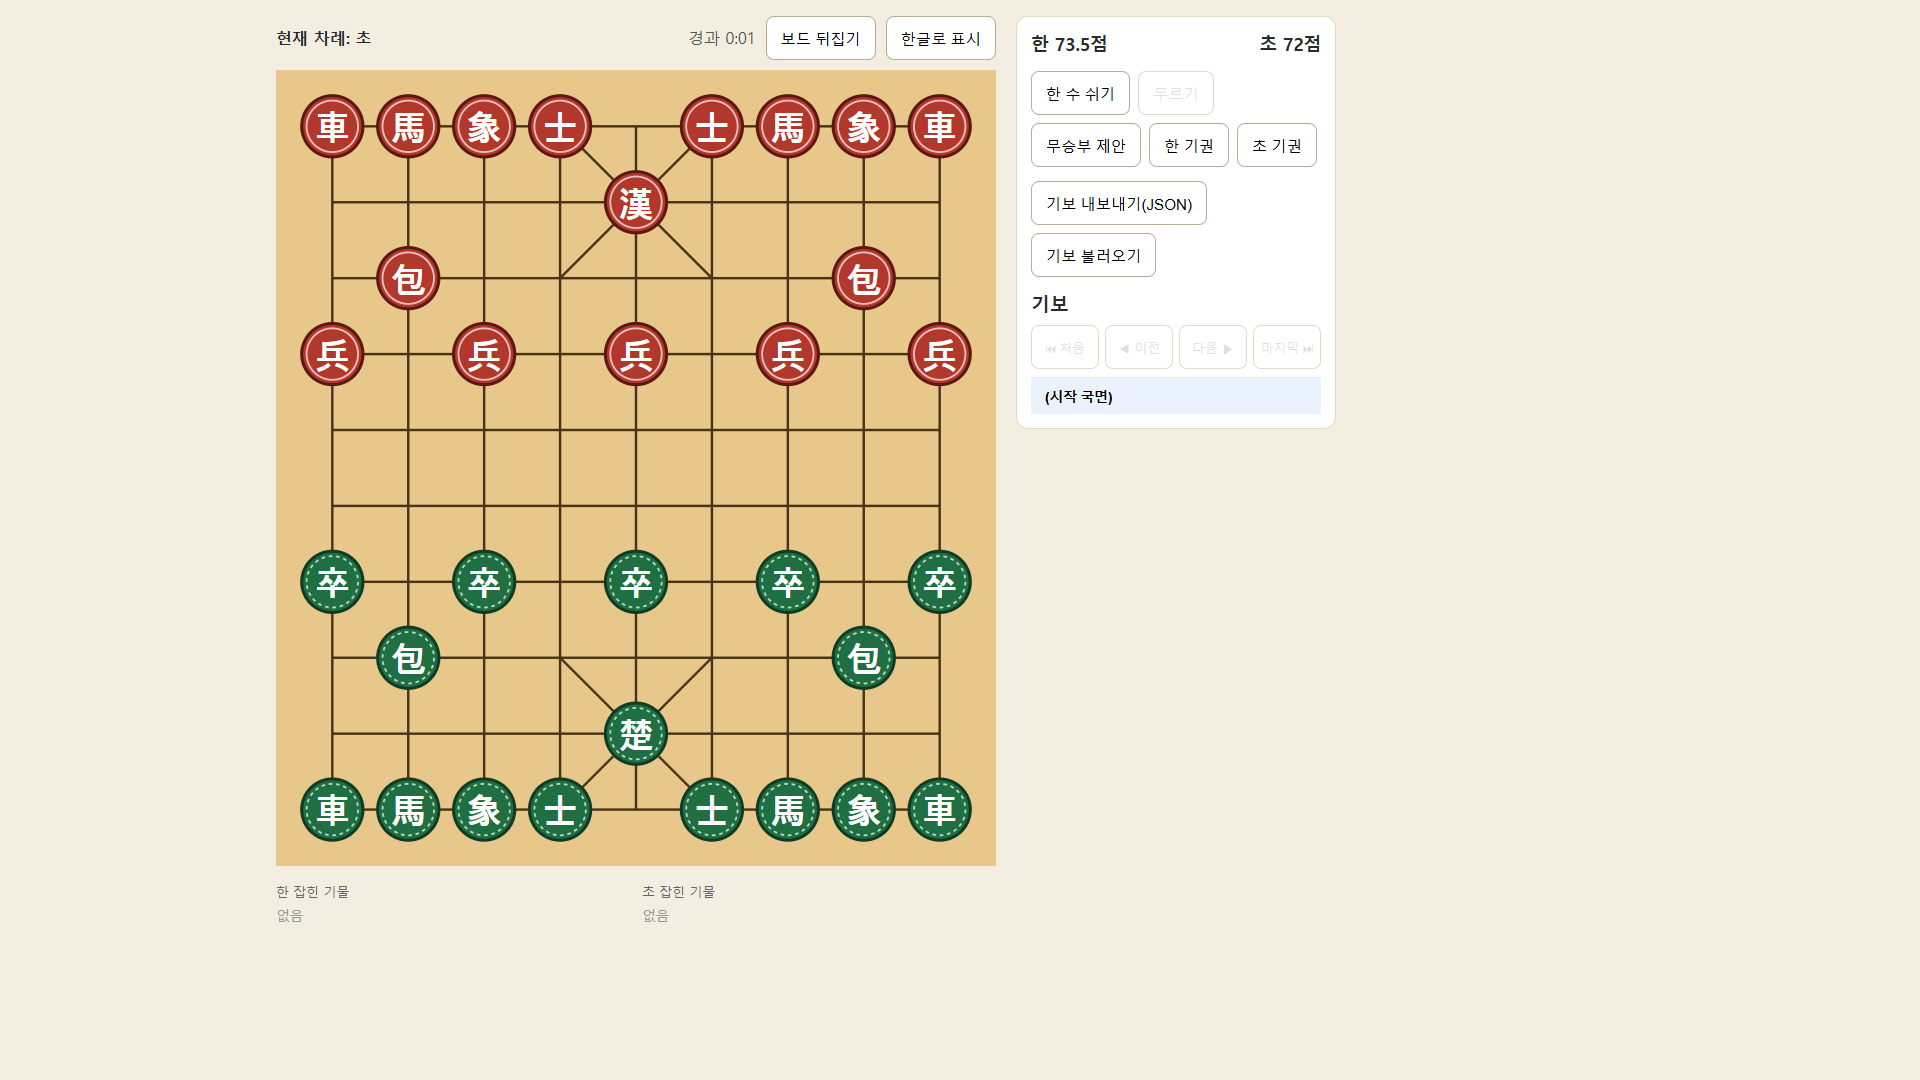
Task: Click the right red 馬 horse
Action: coord(788,127)
